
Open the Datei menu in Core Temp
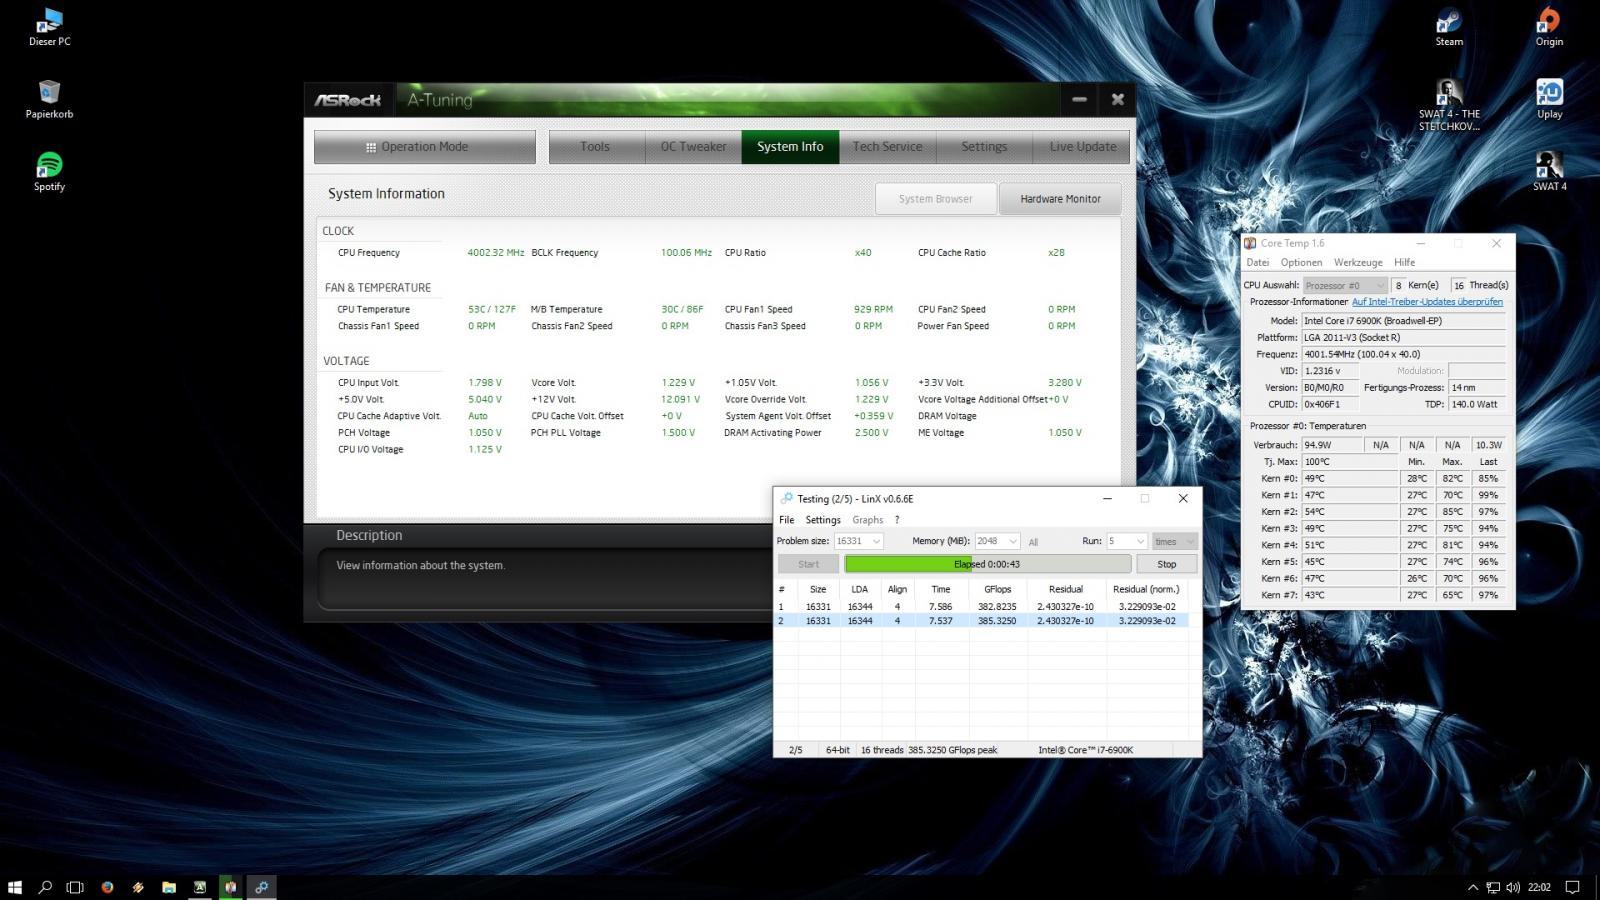[1257, 262]
